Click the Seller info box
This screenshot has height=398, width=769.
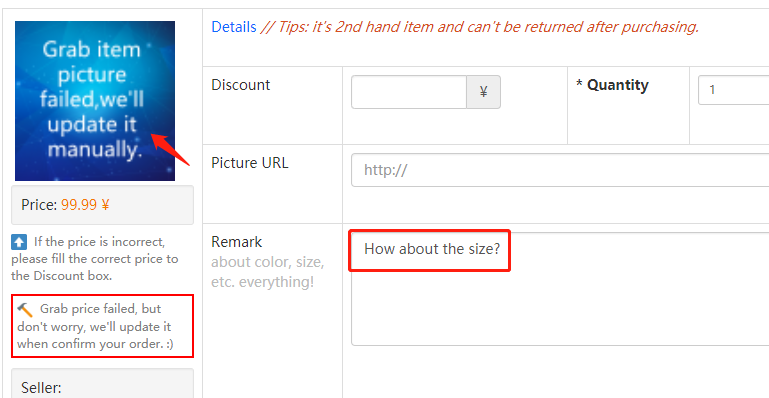click(x=103, y=383)
